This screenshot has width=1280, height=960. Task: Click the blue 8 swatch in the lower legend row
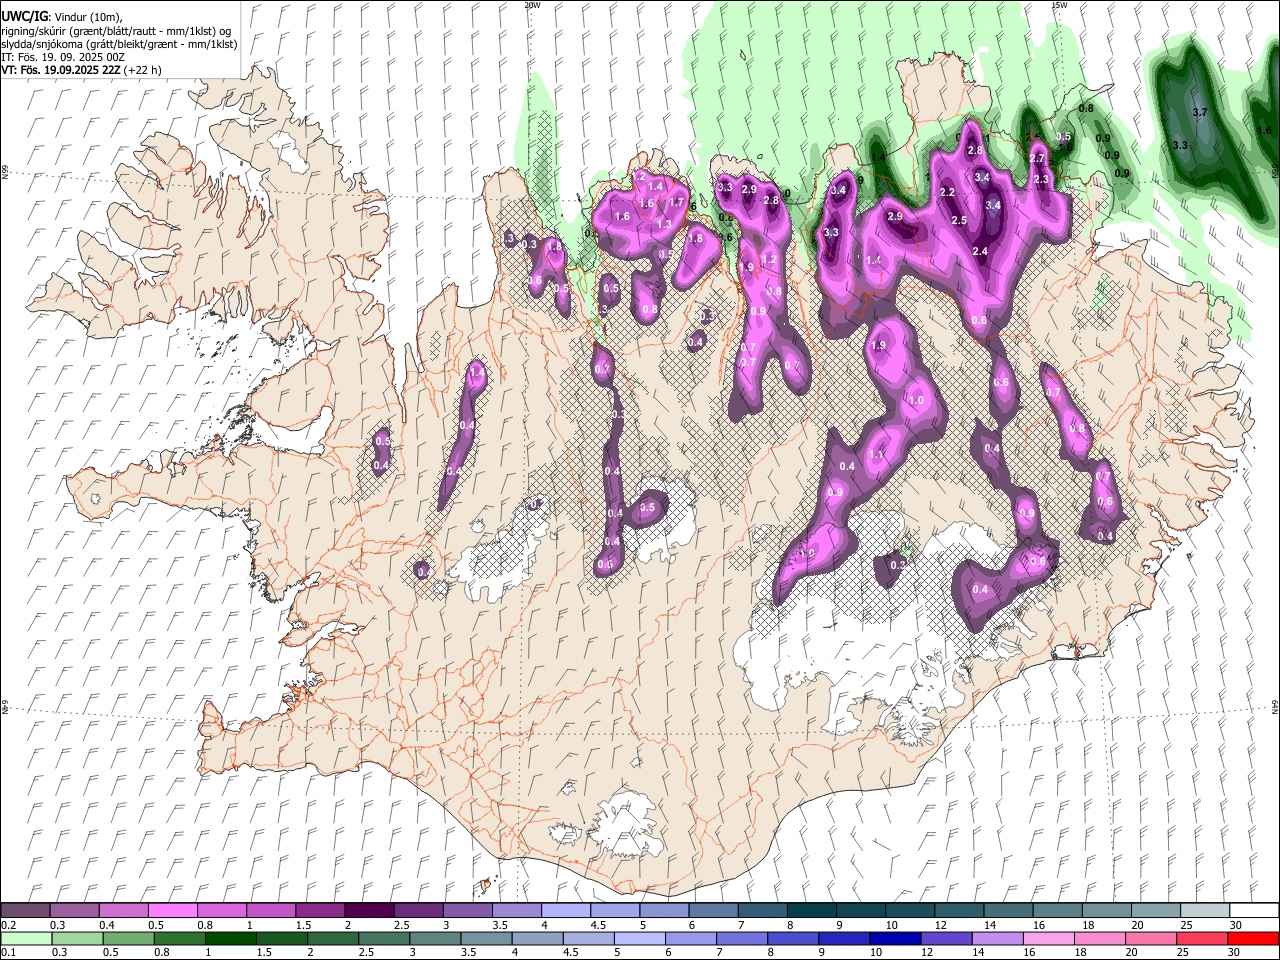[793, 938]
